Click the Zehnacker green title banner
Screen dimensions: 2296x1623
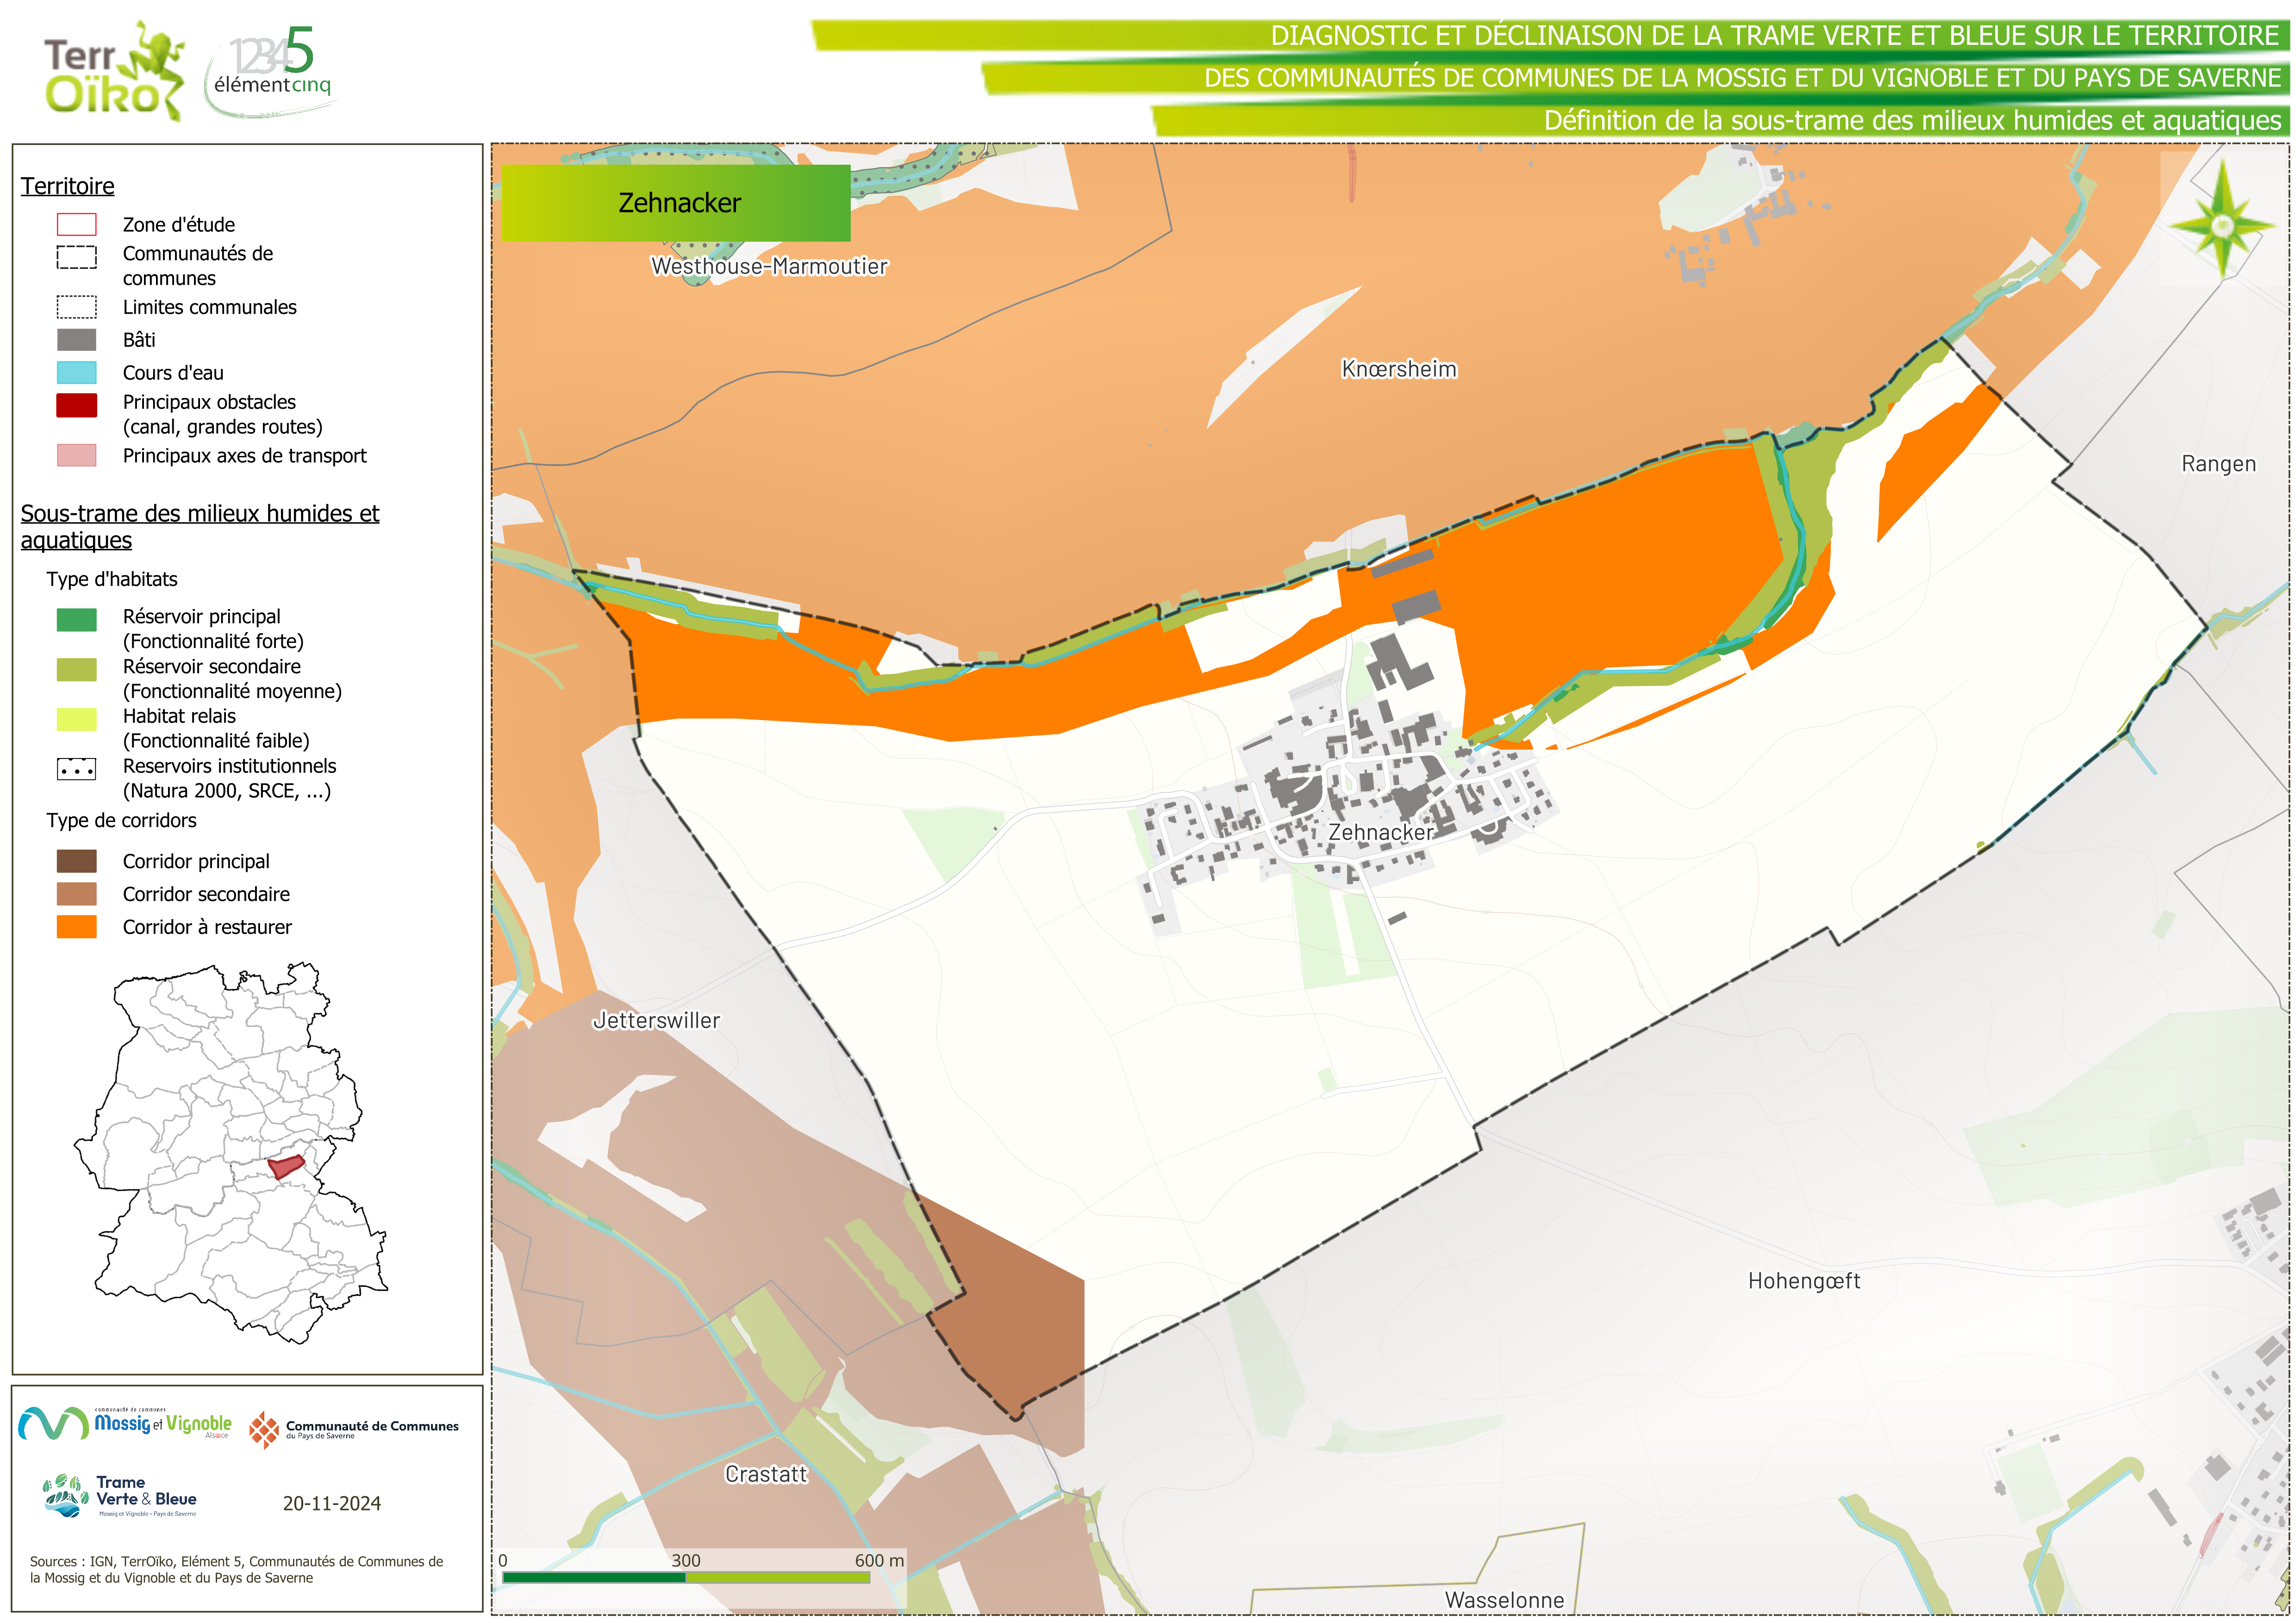[676, 203]
